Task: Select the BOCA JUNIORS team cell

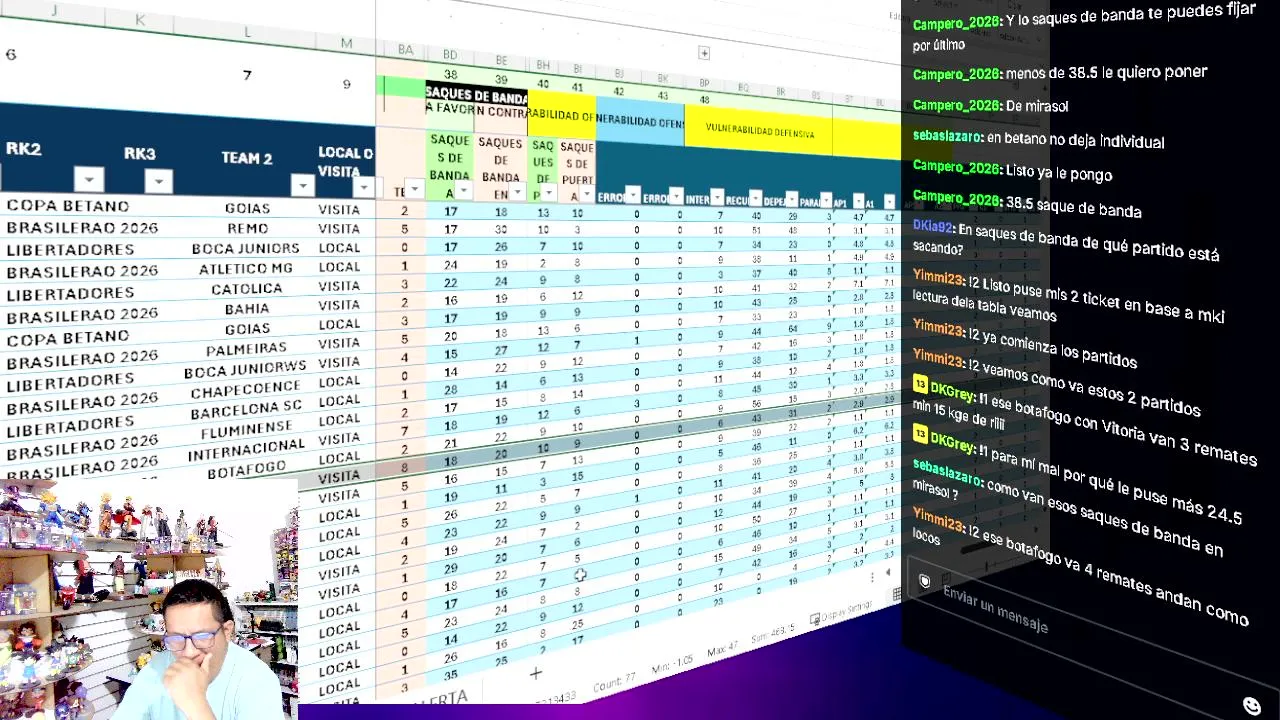Action: pyautogui.click(x=247, y=248)
